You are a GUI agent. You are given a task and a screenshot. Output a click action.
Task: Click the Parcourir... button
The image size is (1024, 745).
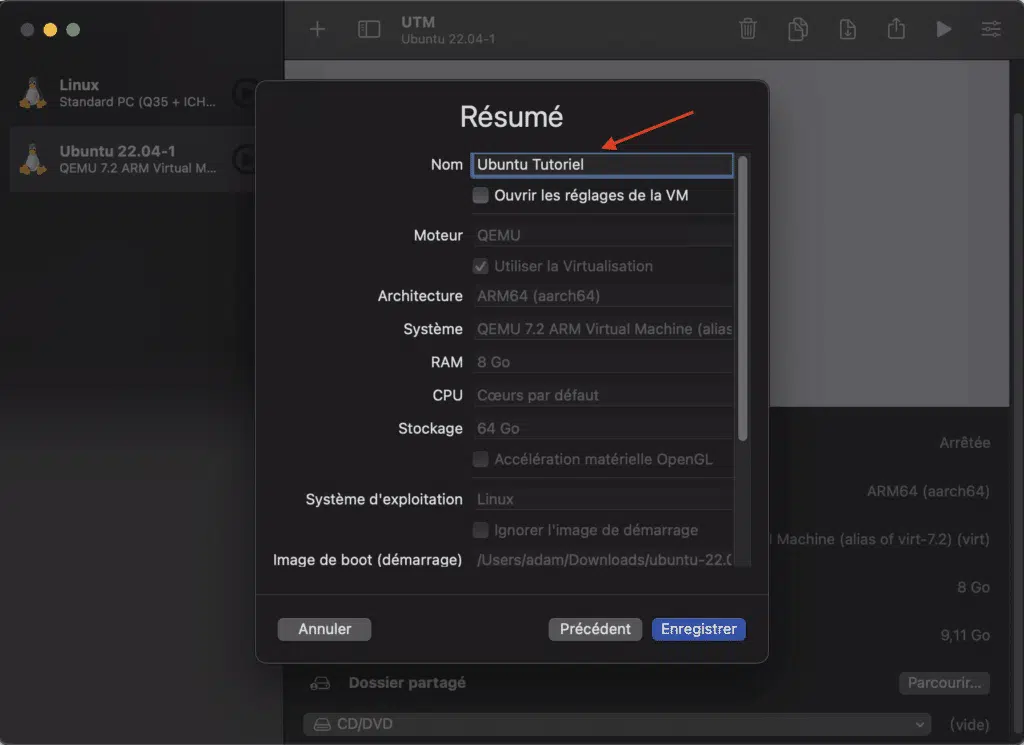click(944, 683)
